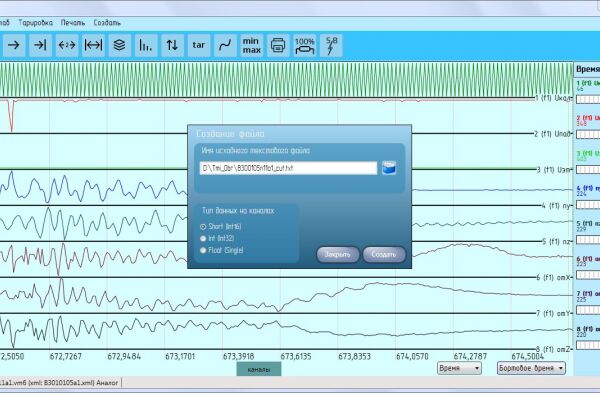600x393 pixels.
Task: Click the channel 5 level bar
Action: (588, 240)
